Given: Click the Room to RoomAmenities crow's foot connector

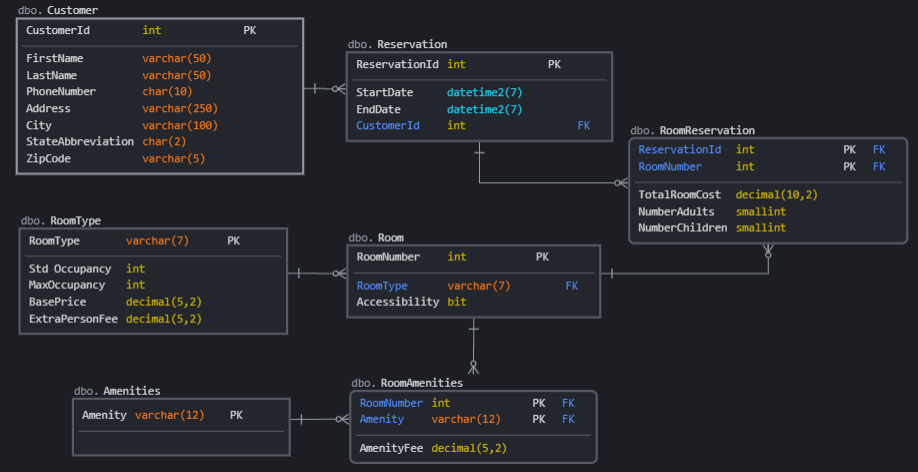Looking at the screenshot, I should pyautogui.click(x=474, y=346).
